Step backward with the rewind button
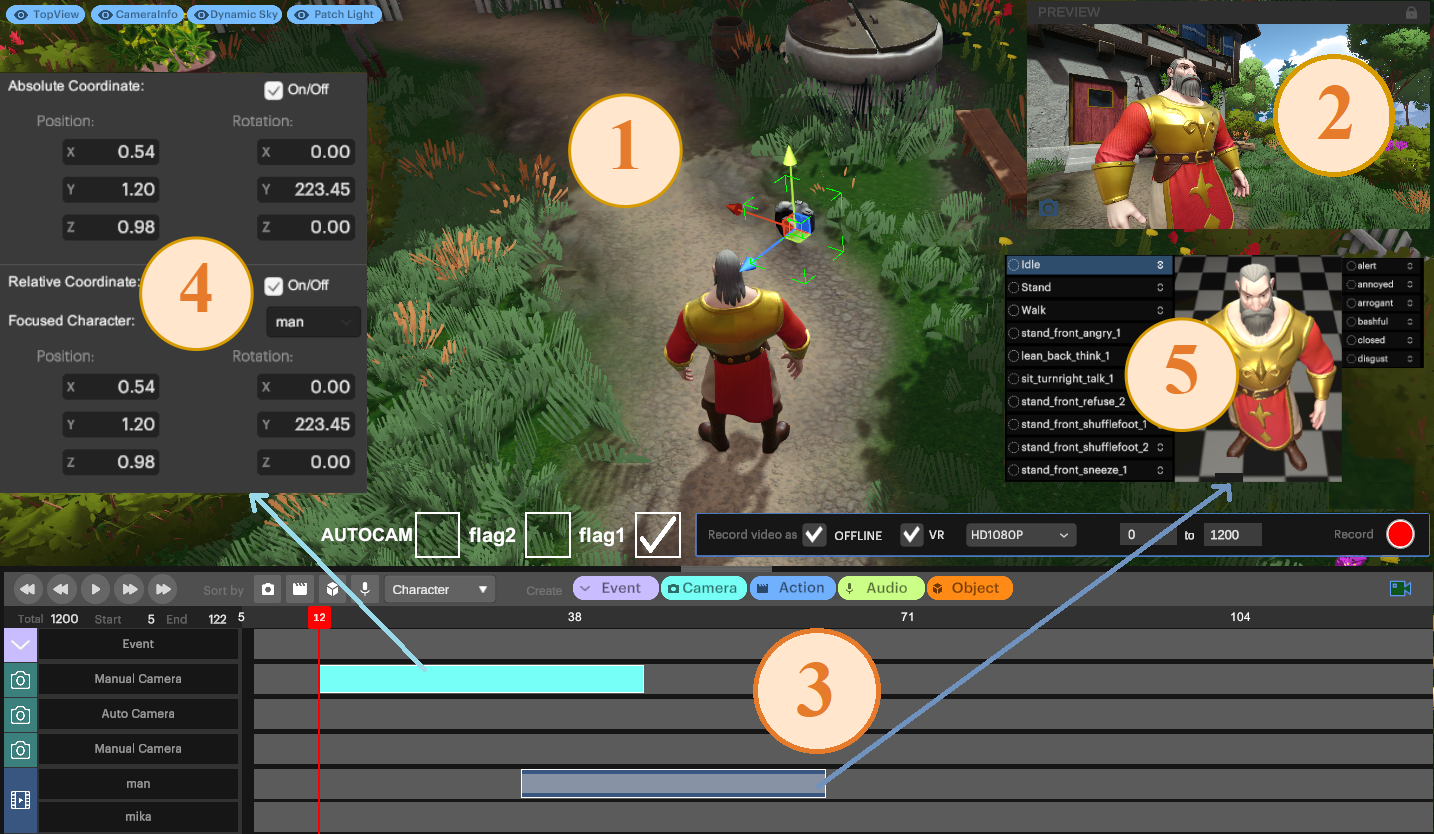 click(61, 589)
